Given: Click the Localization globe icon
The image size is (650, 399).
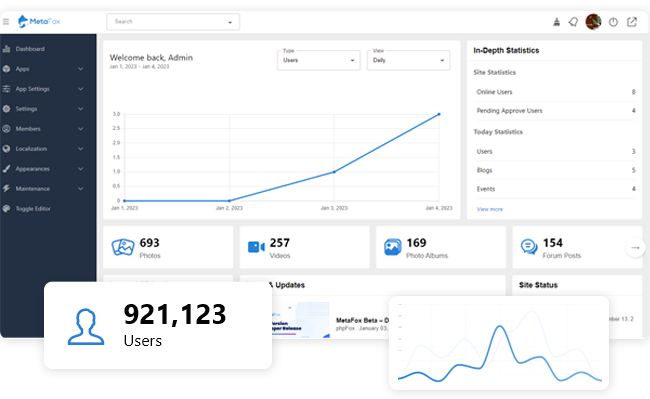Looking at the screenshot, I should click(6, 149).
